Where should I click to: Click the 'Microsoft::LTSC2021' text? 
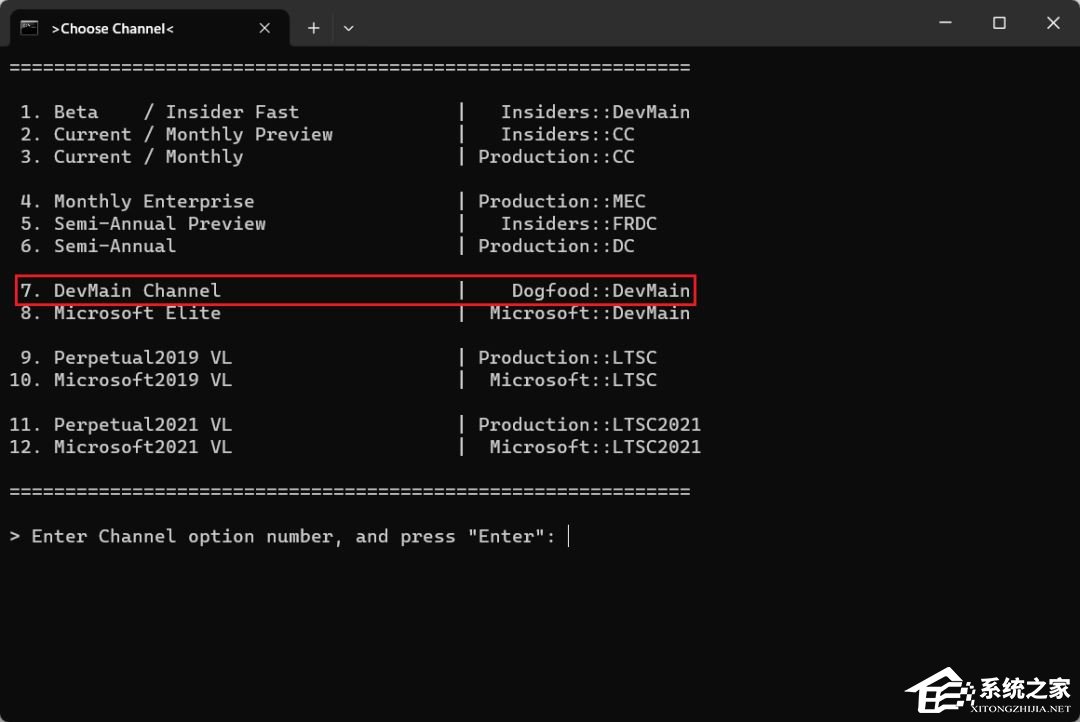[595, 447]
